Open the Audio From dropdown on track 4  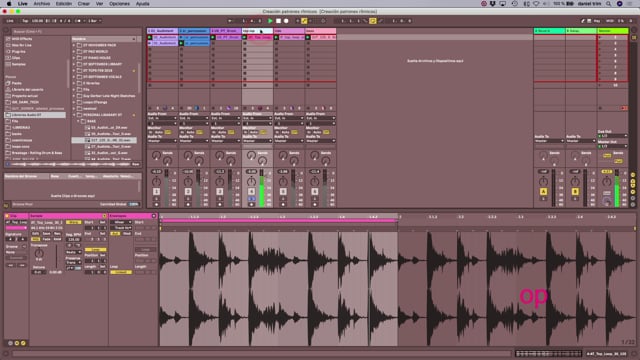[x=257, y=118]
